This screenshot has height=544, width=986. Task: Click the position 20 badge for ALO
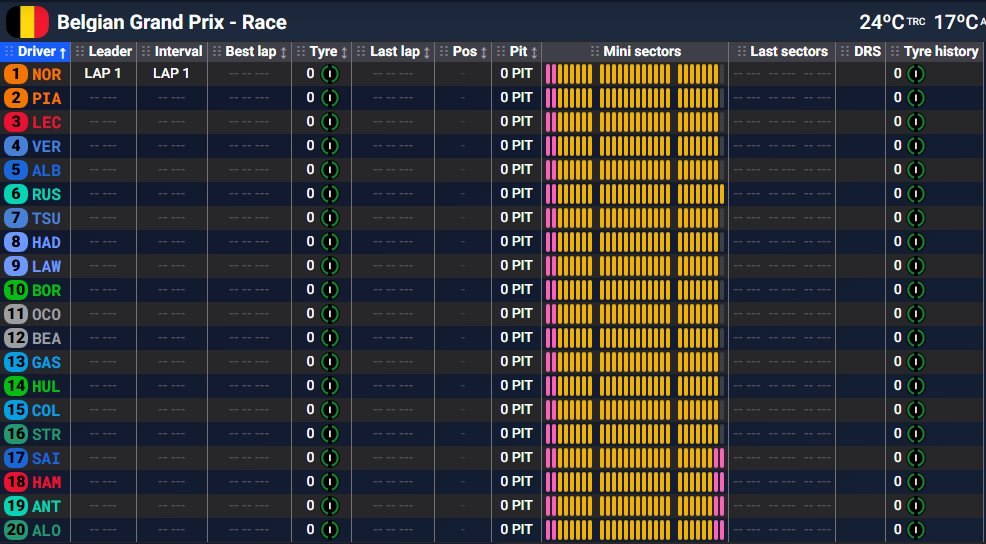click(16, 530)
